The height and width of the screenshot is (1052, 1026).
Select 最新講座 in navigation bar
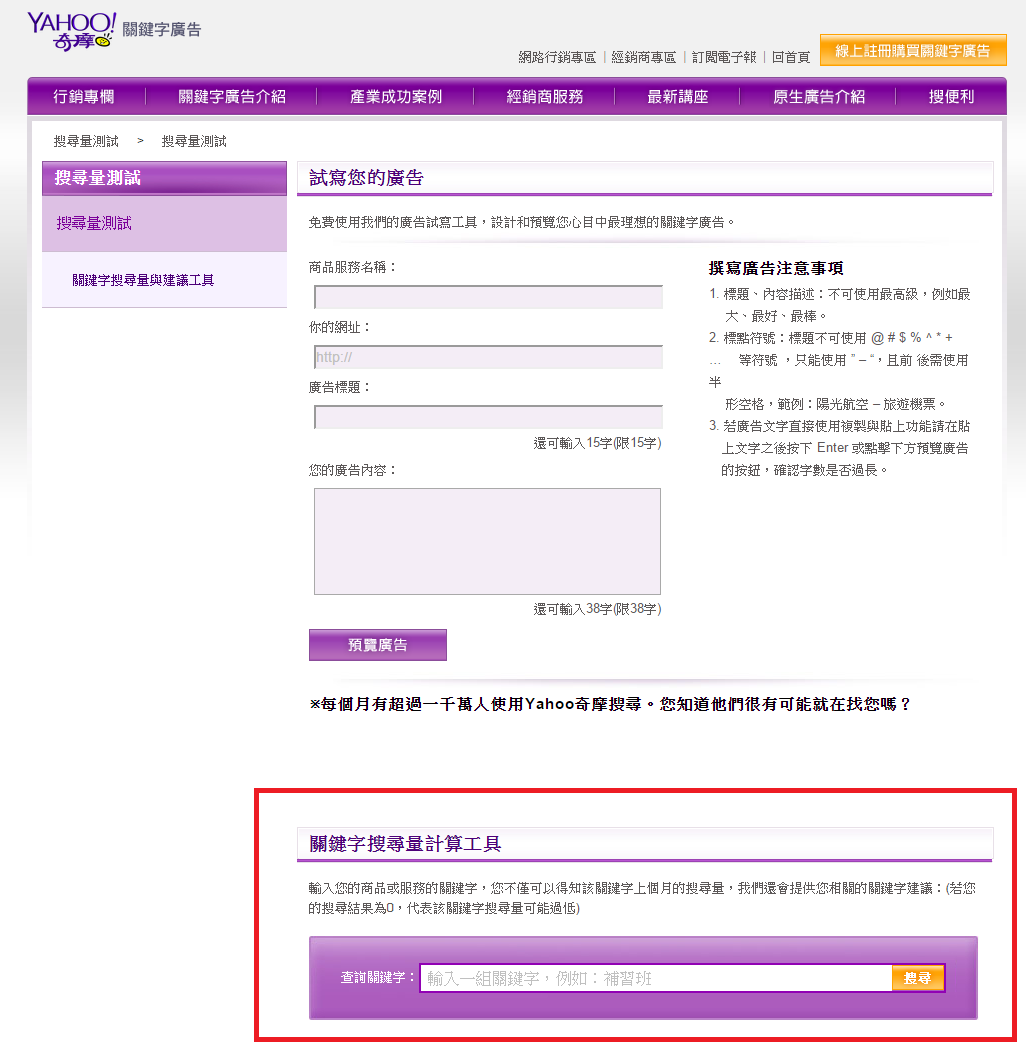click(677, 97)
